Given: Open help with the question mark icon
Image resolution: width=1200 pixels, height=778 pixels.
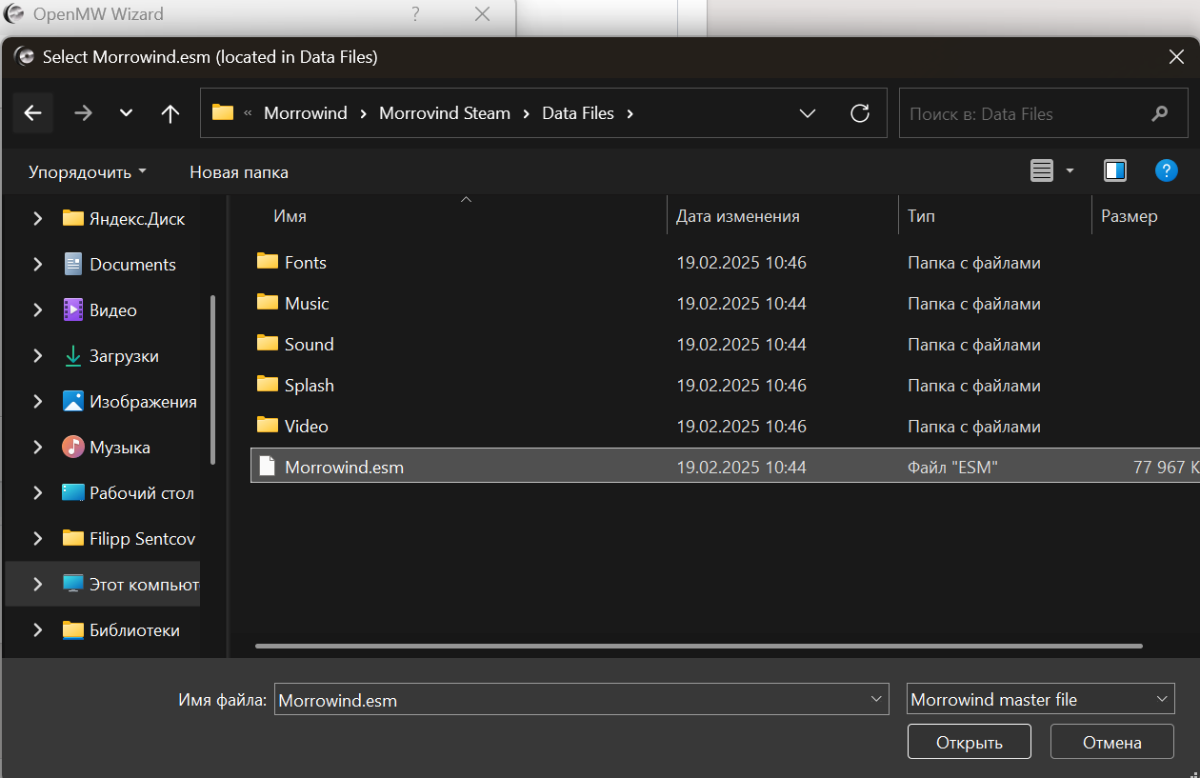Looking at the screenshot, I should [x=1166, y=171].
